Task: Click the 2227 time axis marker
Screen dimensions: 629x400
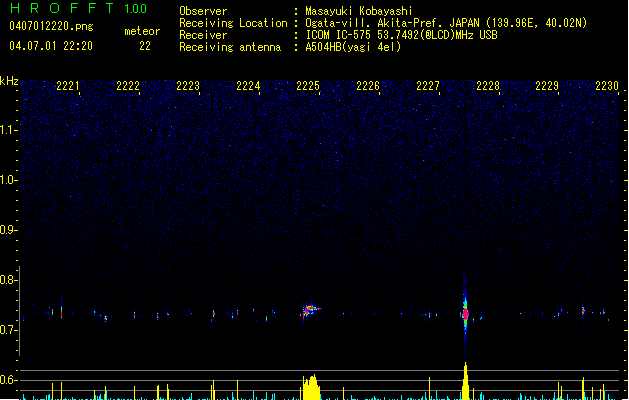Action: [x=428, y=86]
